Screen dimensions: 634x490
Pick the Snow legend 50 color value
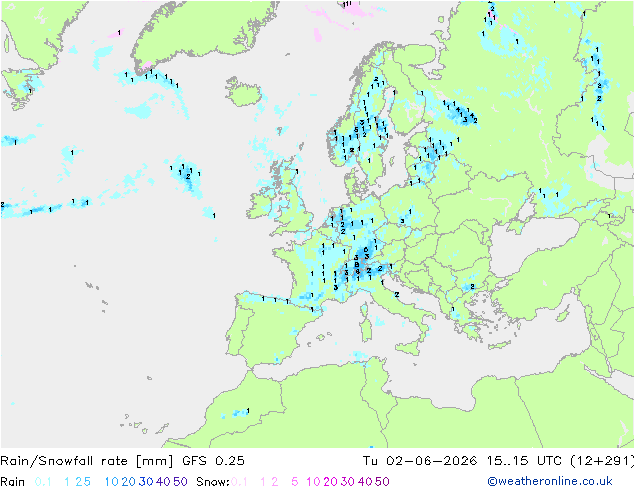coord(382,482)
